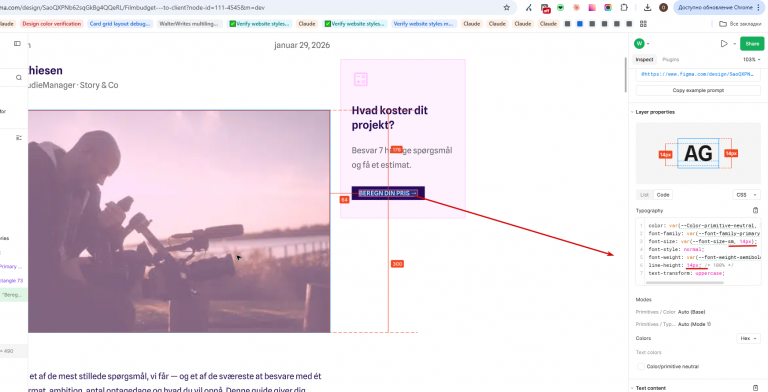Select the 'januar 29, 2026' date text
This screenshot has width=768, height=392.
click(302, 45)
